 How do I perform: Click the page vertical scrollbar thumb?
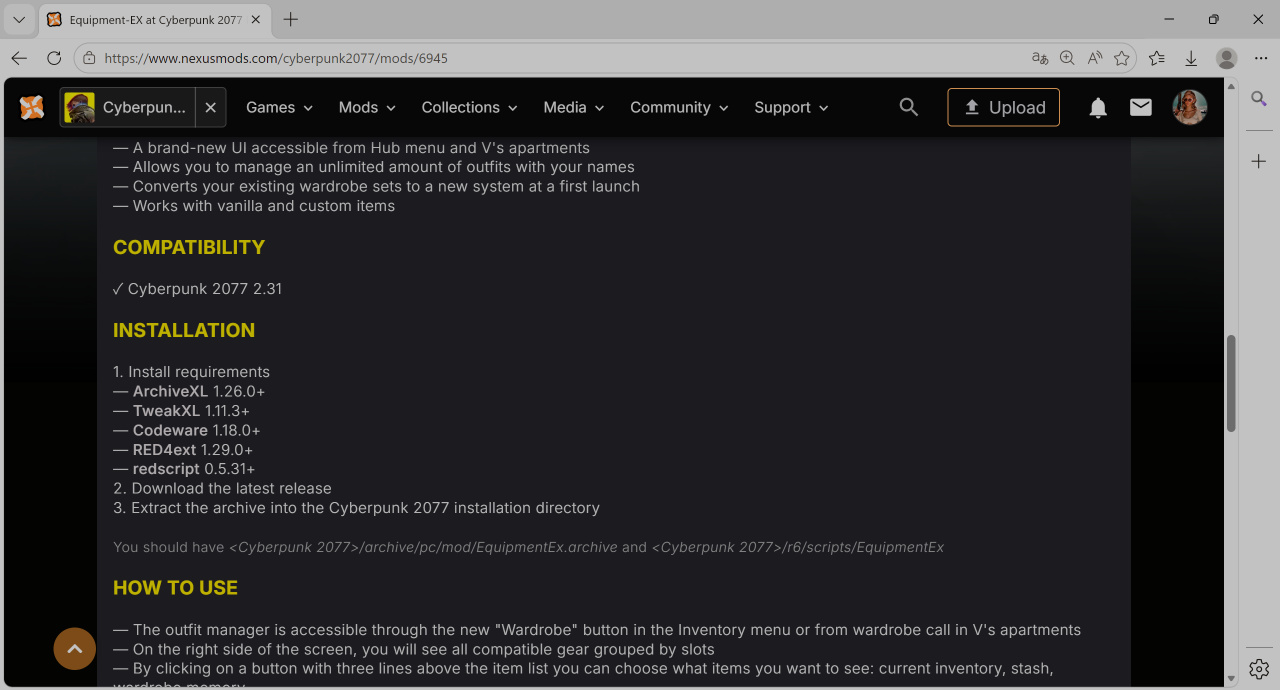point(1232,384)
